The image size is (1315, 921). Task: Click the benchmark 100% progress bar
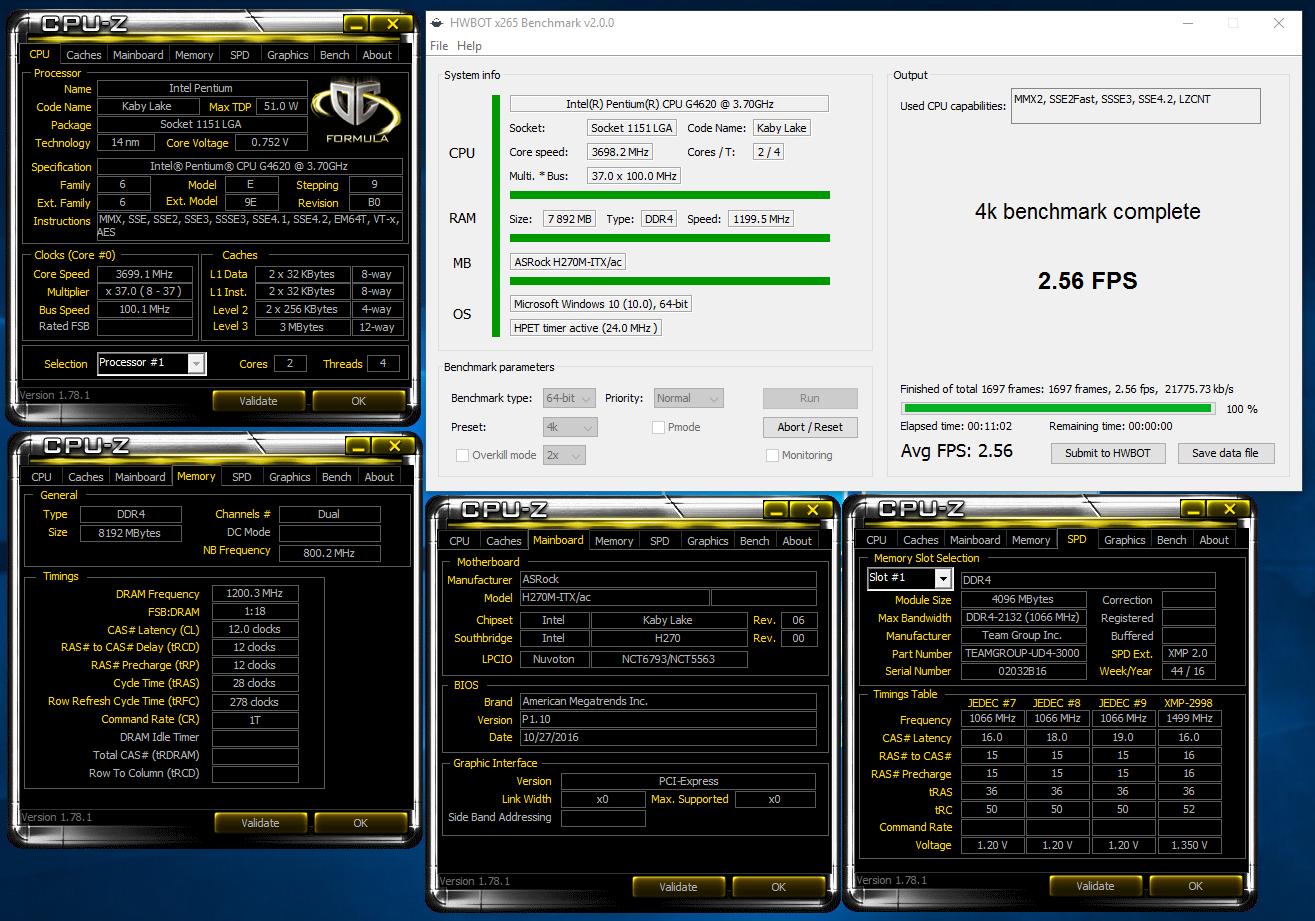pyautogui.click(x=1058, y=408)
